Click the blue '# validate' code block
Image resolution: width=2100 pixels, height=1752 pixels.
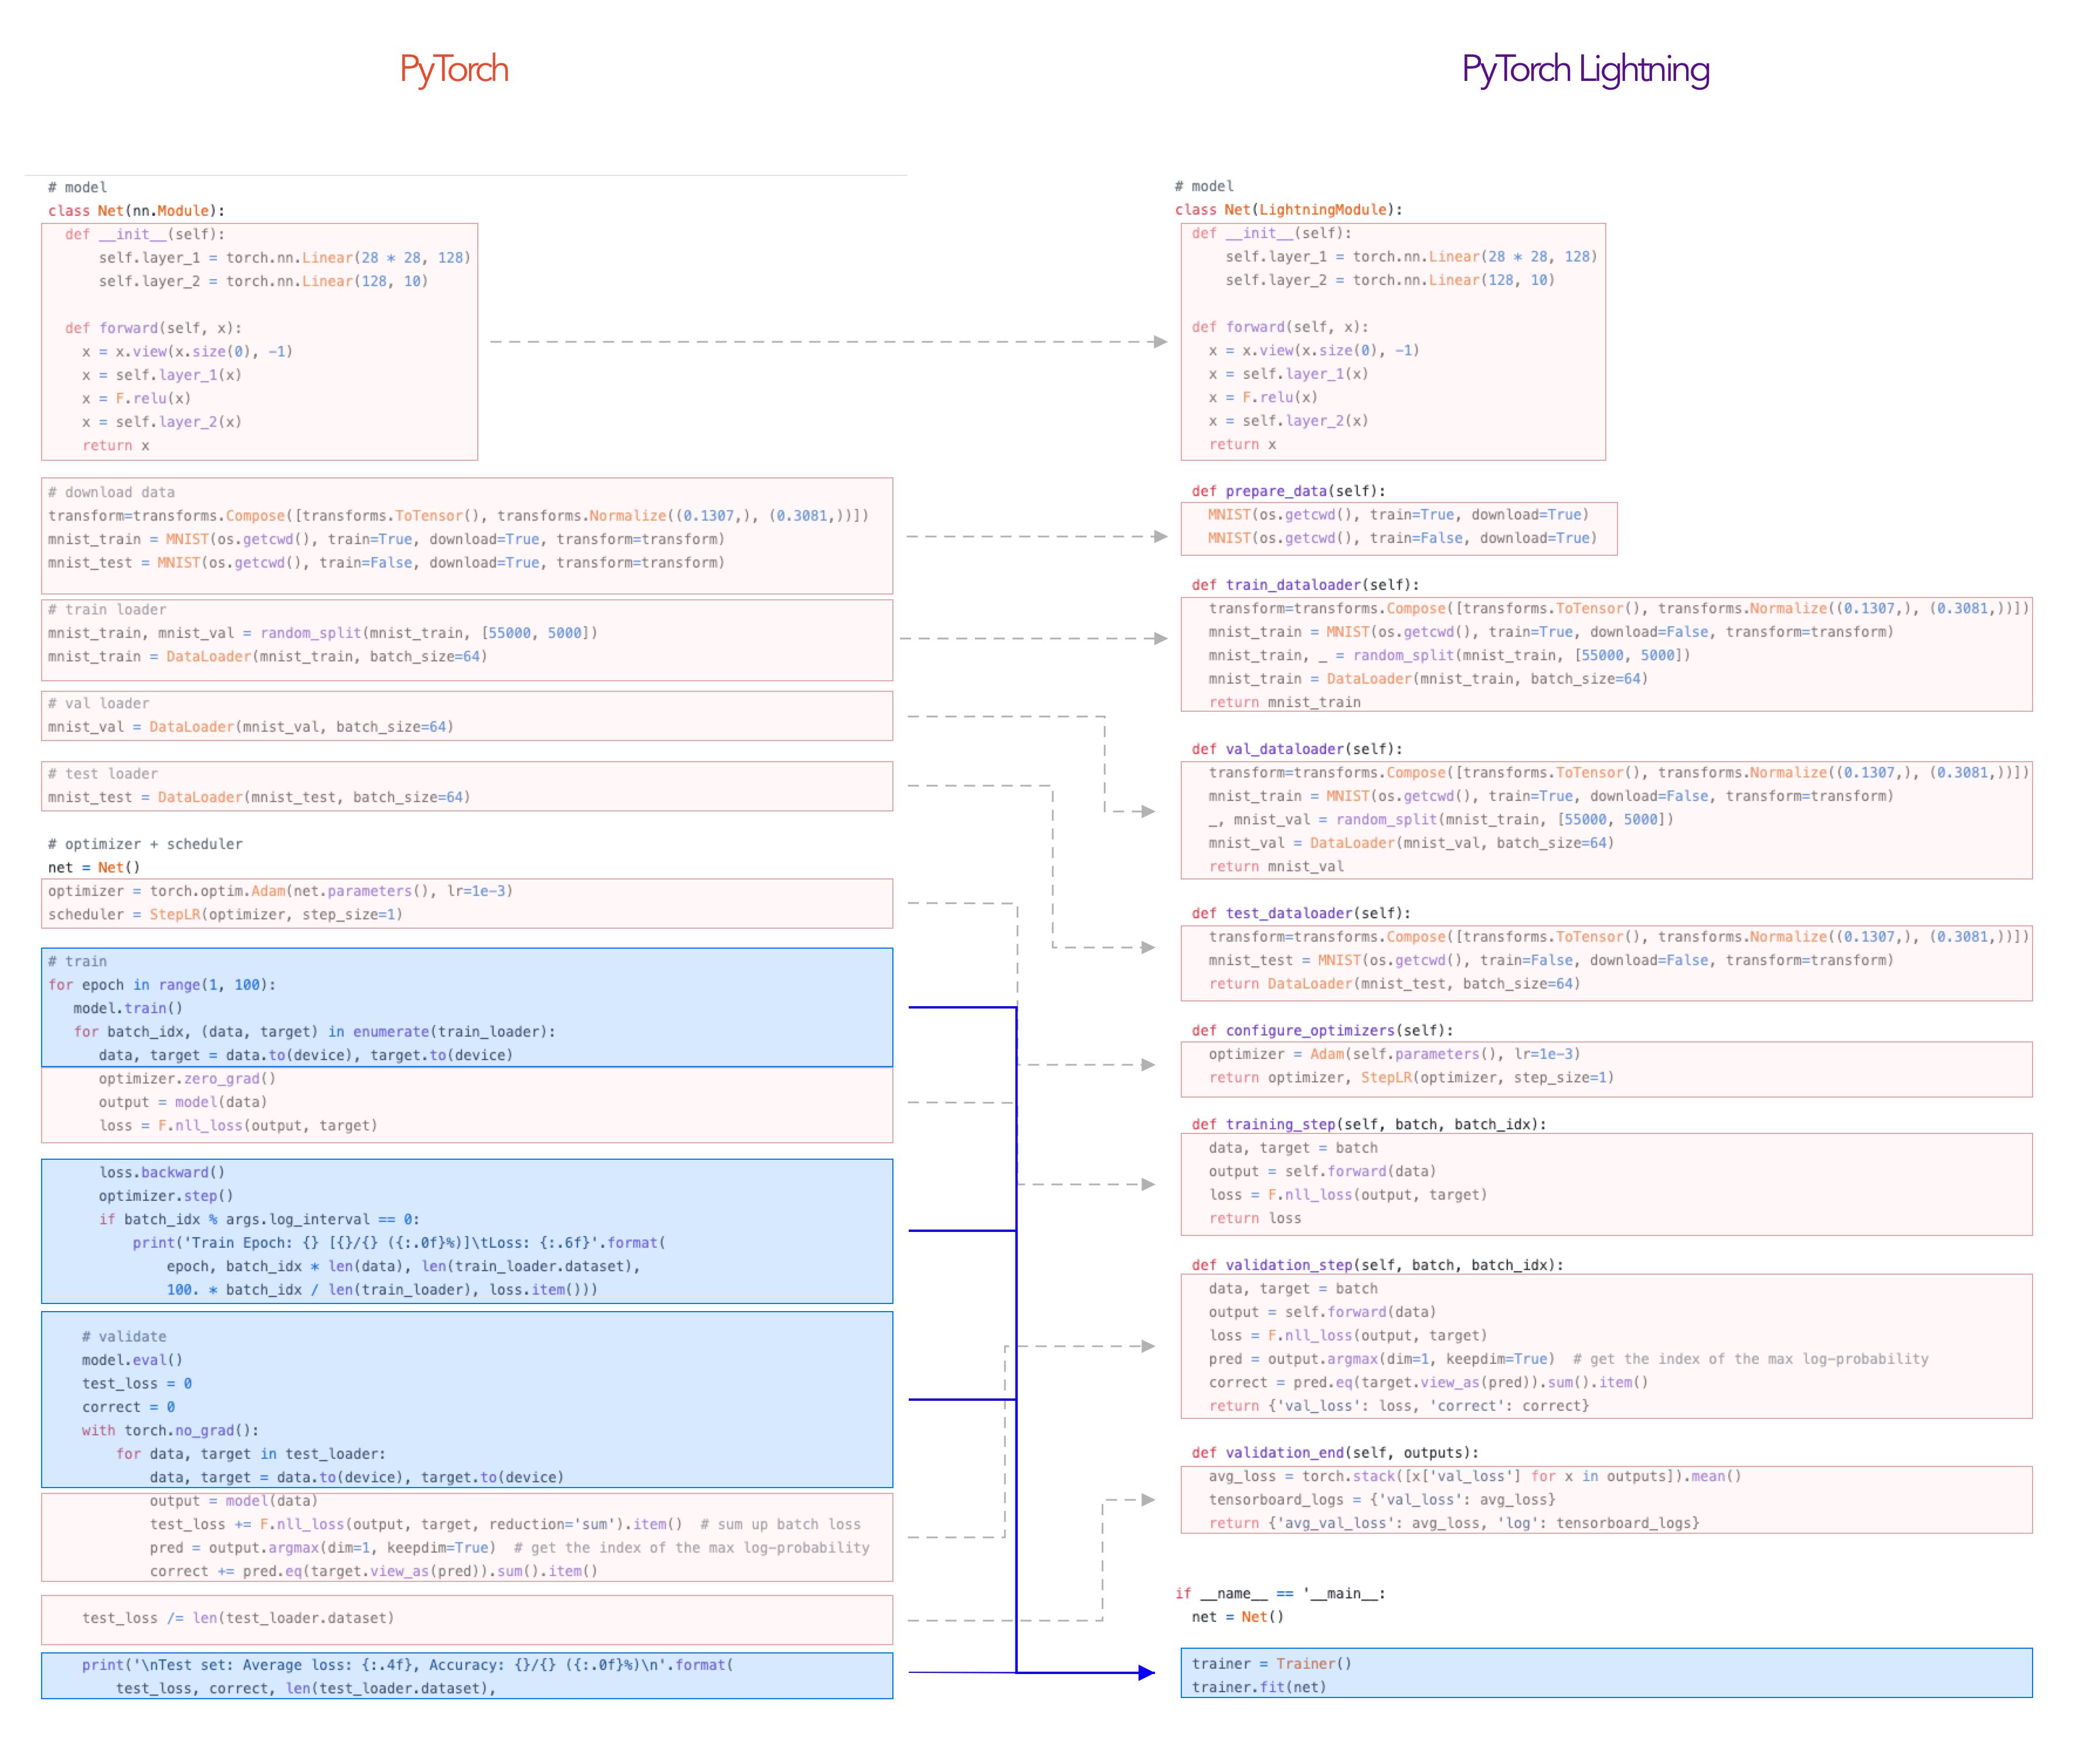(x=466, y=1399)
